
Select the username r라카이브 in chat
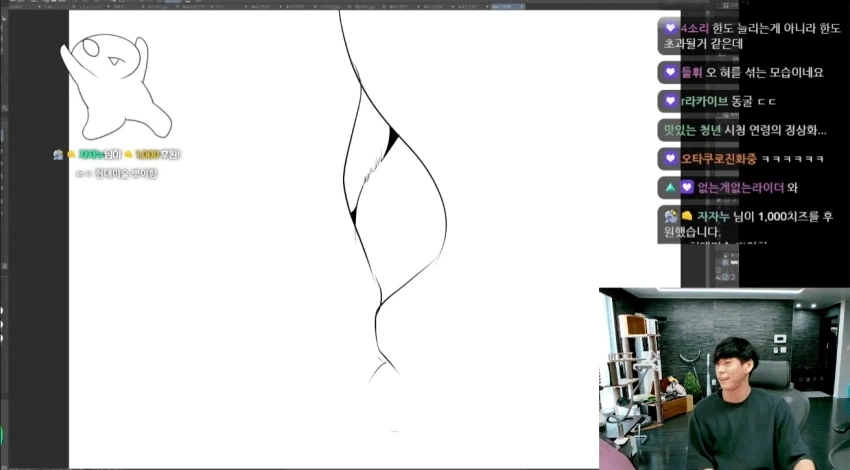[704, 101]
